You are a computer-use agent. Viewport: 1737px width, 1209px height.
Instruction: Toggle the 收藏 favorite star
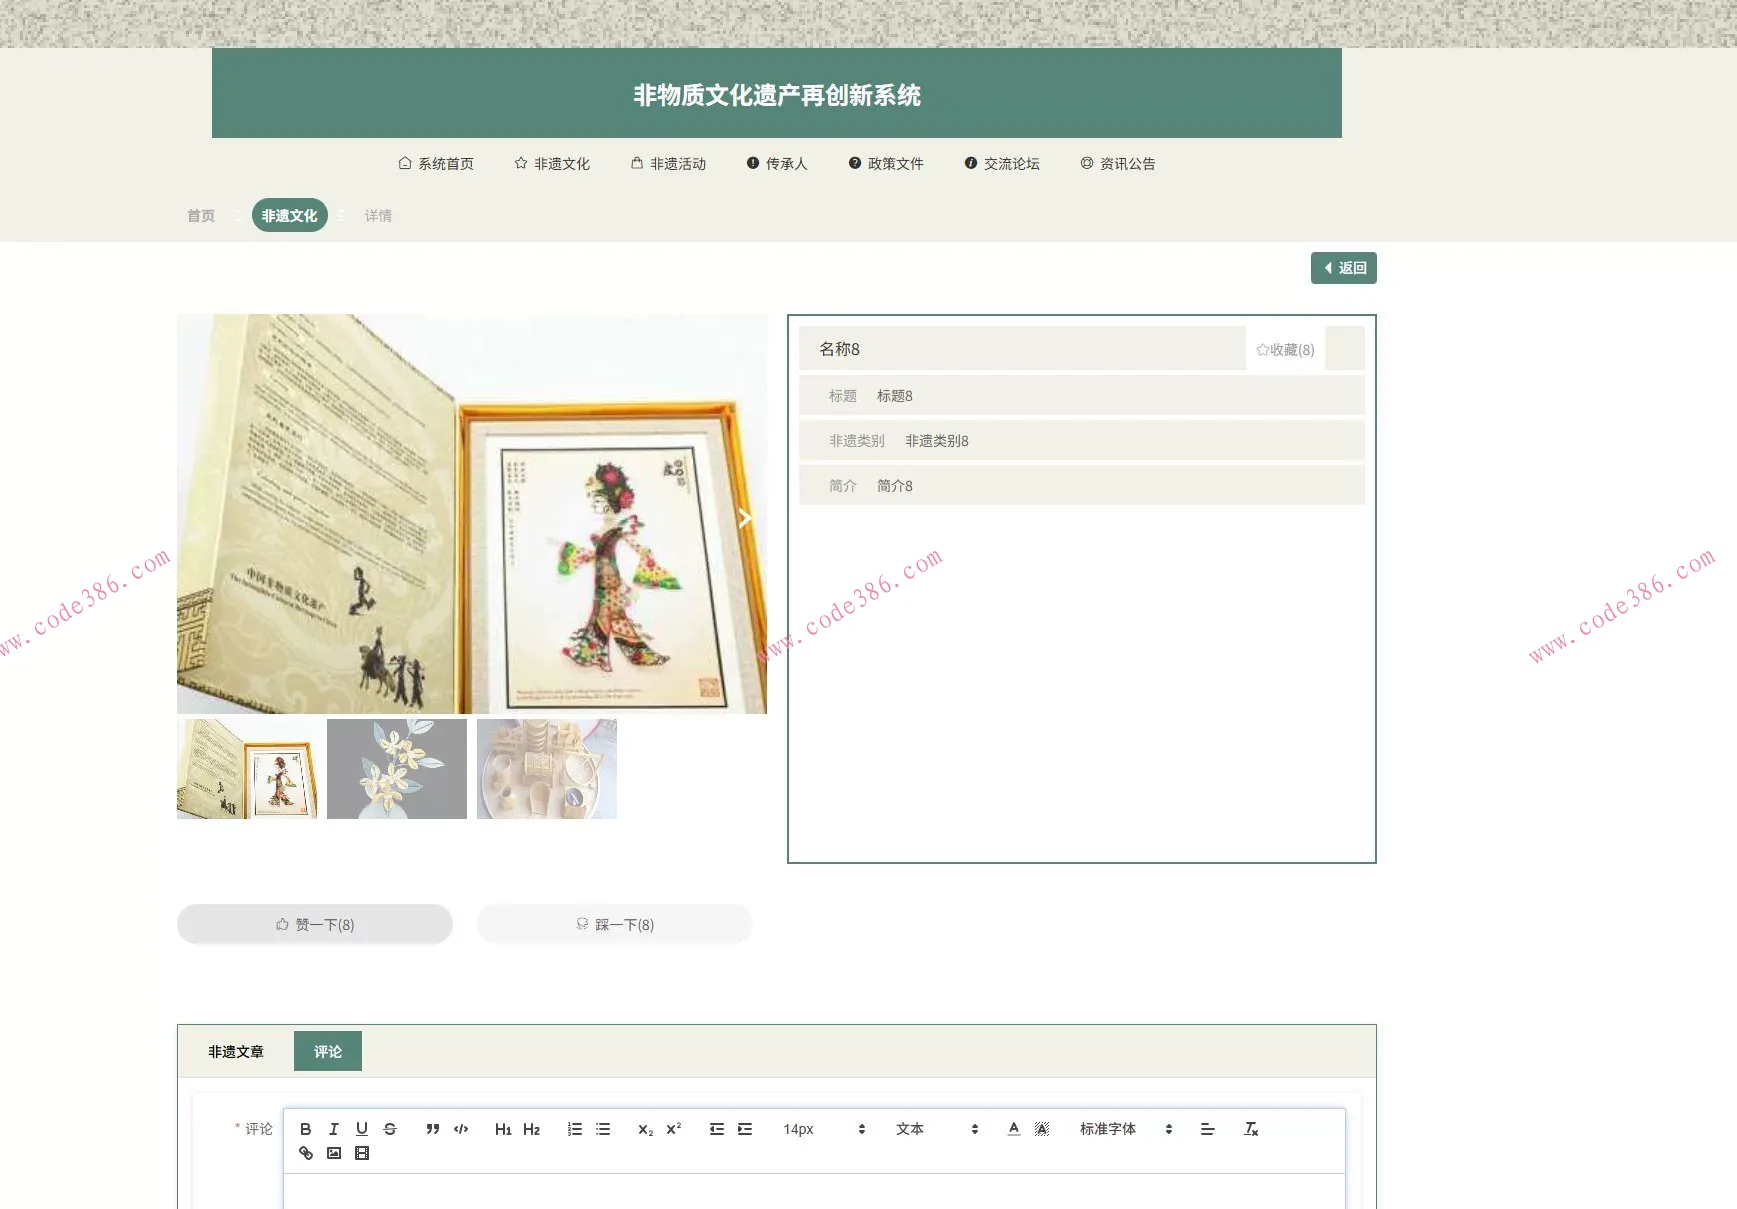[1285, 349]
